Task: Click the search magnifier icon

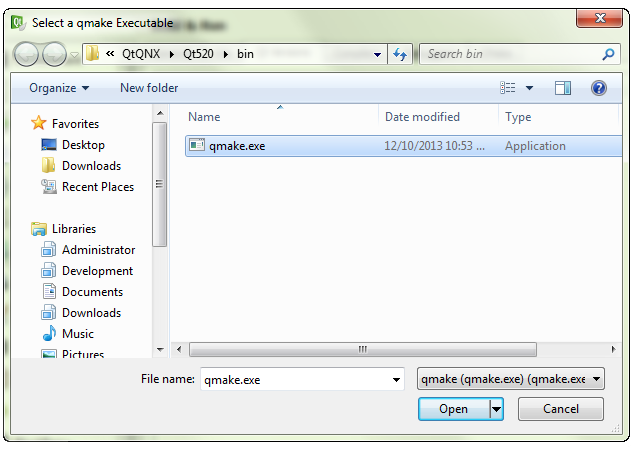Action: coord(608,54)
